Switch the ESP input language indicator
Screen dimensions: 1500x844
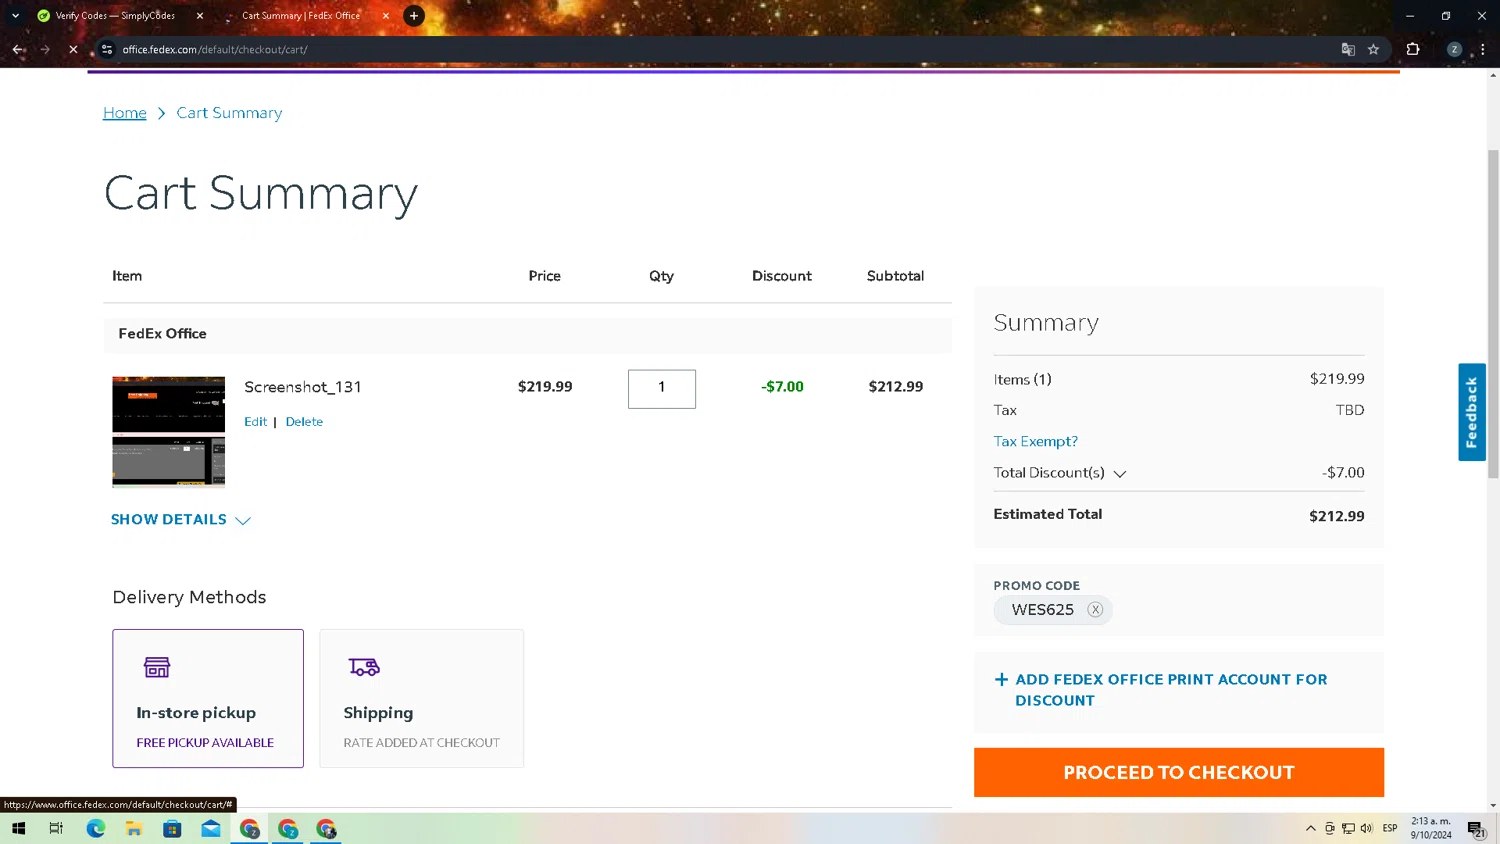[x=1390, y=828]
